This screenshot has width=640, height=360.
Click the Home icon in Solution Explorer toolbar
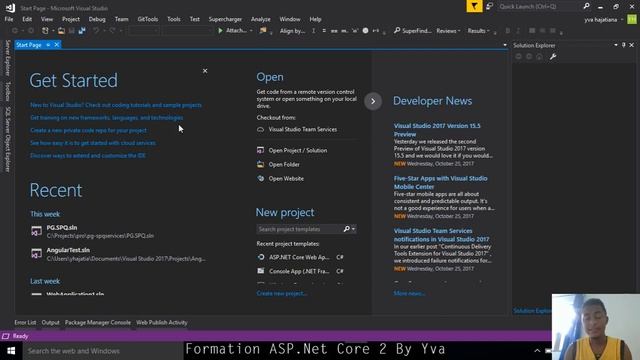coord(540,57)
